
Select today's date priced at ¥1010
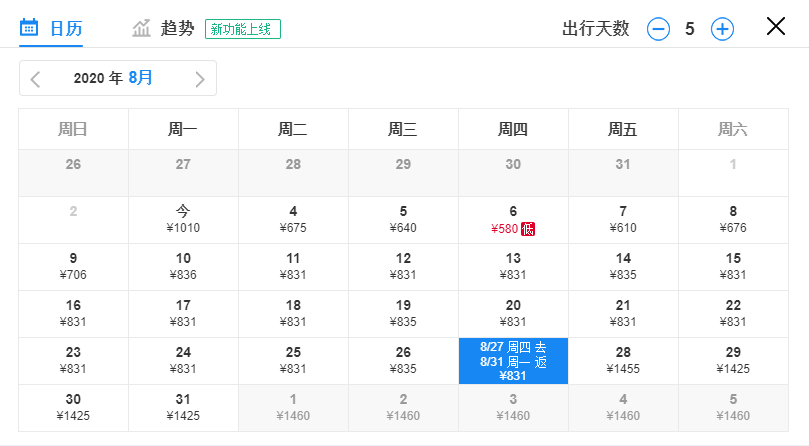tap(183, 219)
